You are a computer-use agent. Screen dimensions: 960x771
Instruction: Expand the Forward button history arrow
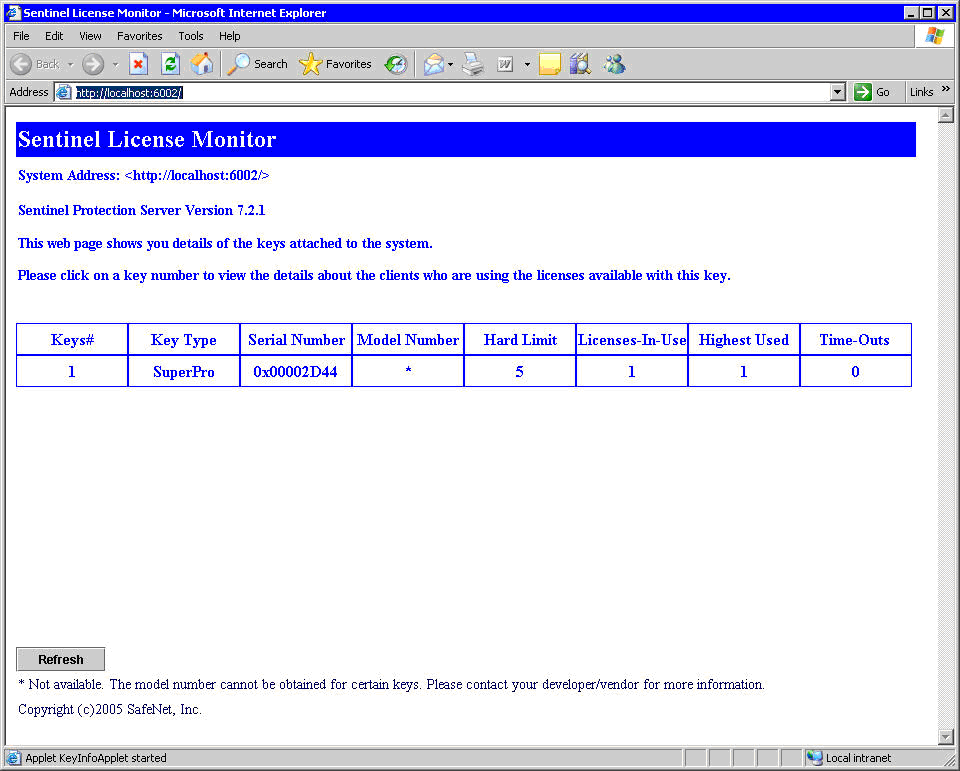pos(115,64)
